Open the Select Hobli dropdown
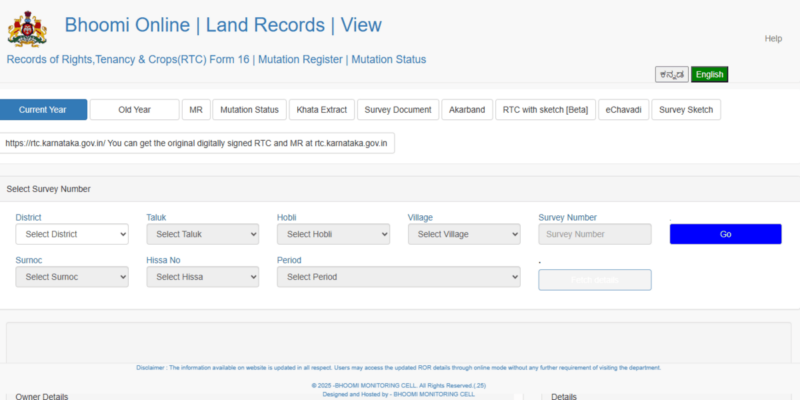The image size is (800, 400). [333, 234]
